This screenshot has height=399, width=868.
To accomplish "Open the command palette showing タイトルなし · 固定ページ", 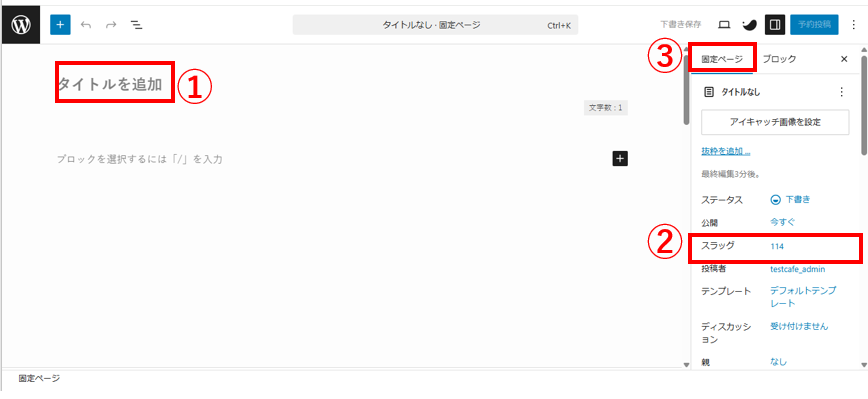I will coord(435,25).
